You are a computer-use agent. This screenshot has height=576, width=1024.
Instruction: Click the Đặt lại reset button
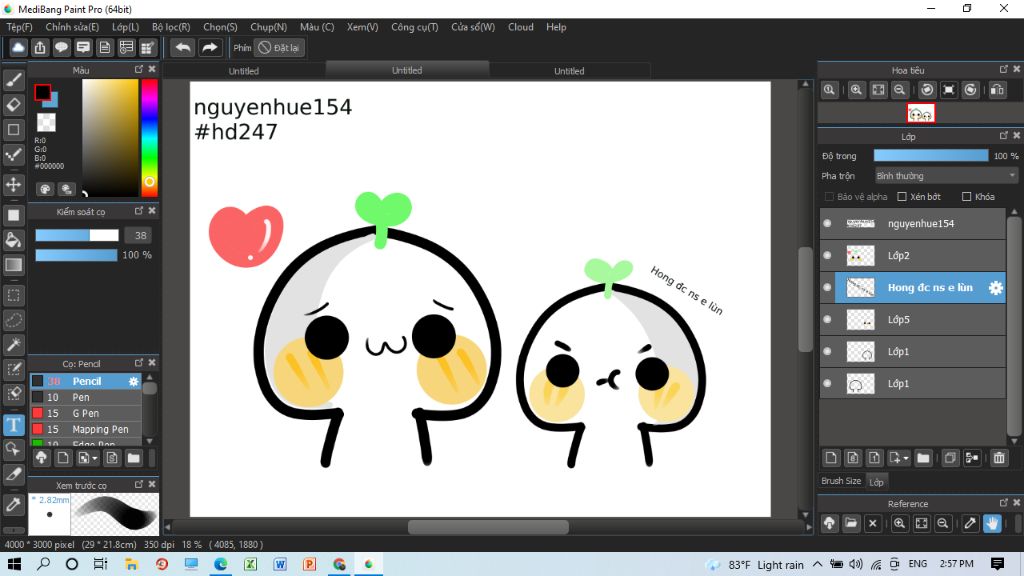coord(280,48)
